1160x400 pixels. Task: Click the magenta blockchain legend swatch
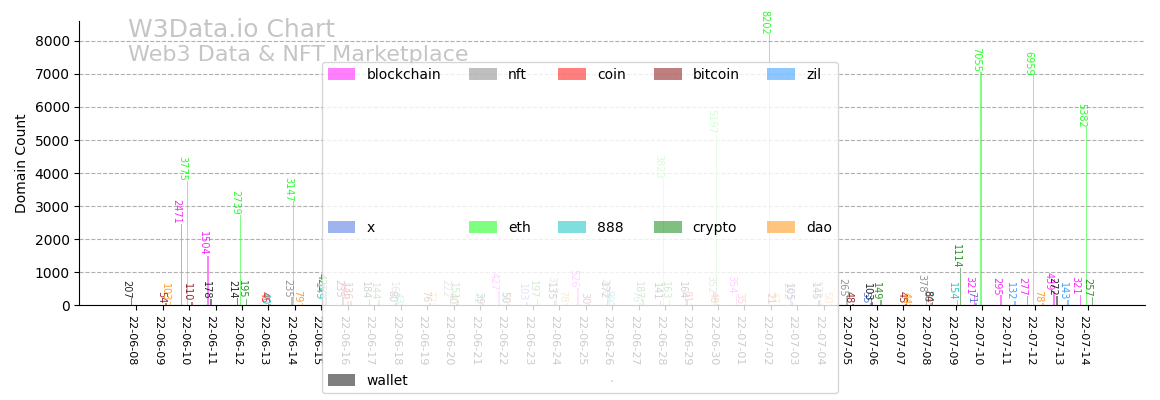click(x=341, y=74)
